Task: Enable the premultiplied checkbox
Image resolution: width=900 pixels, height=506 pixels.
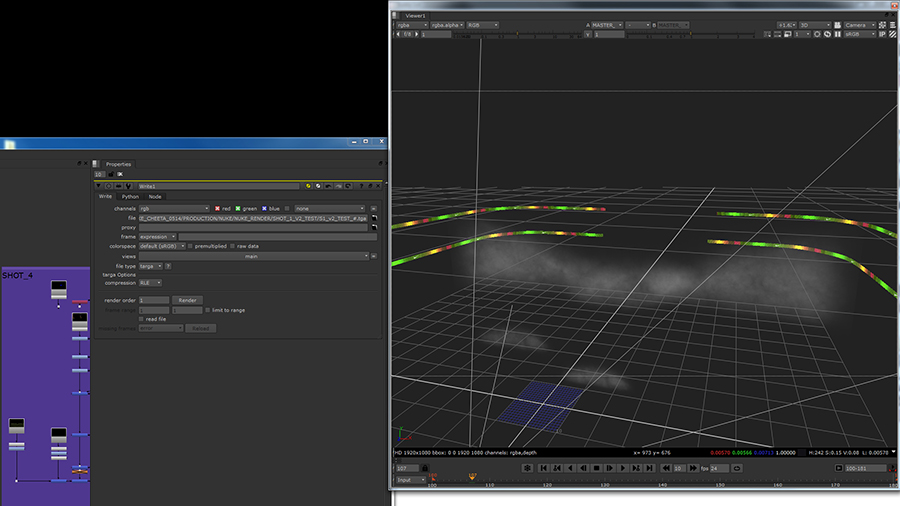Action: click(192, 246)
